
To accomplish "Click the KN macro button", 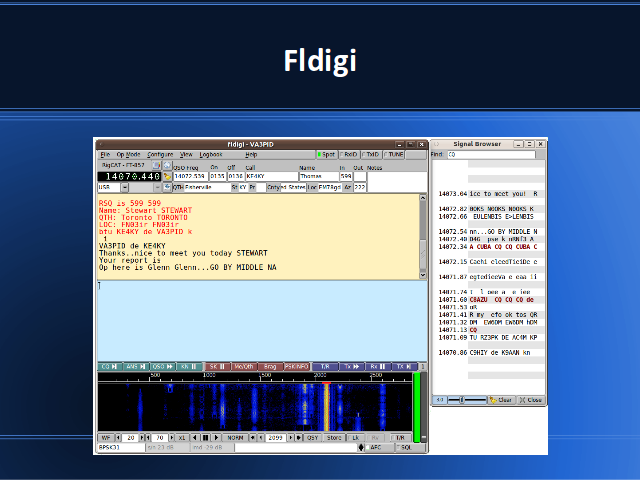I will 189,367.
